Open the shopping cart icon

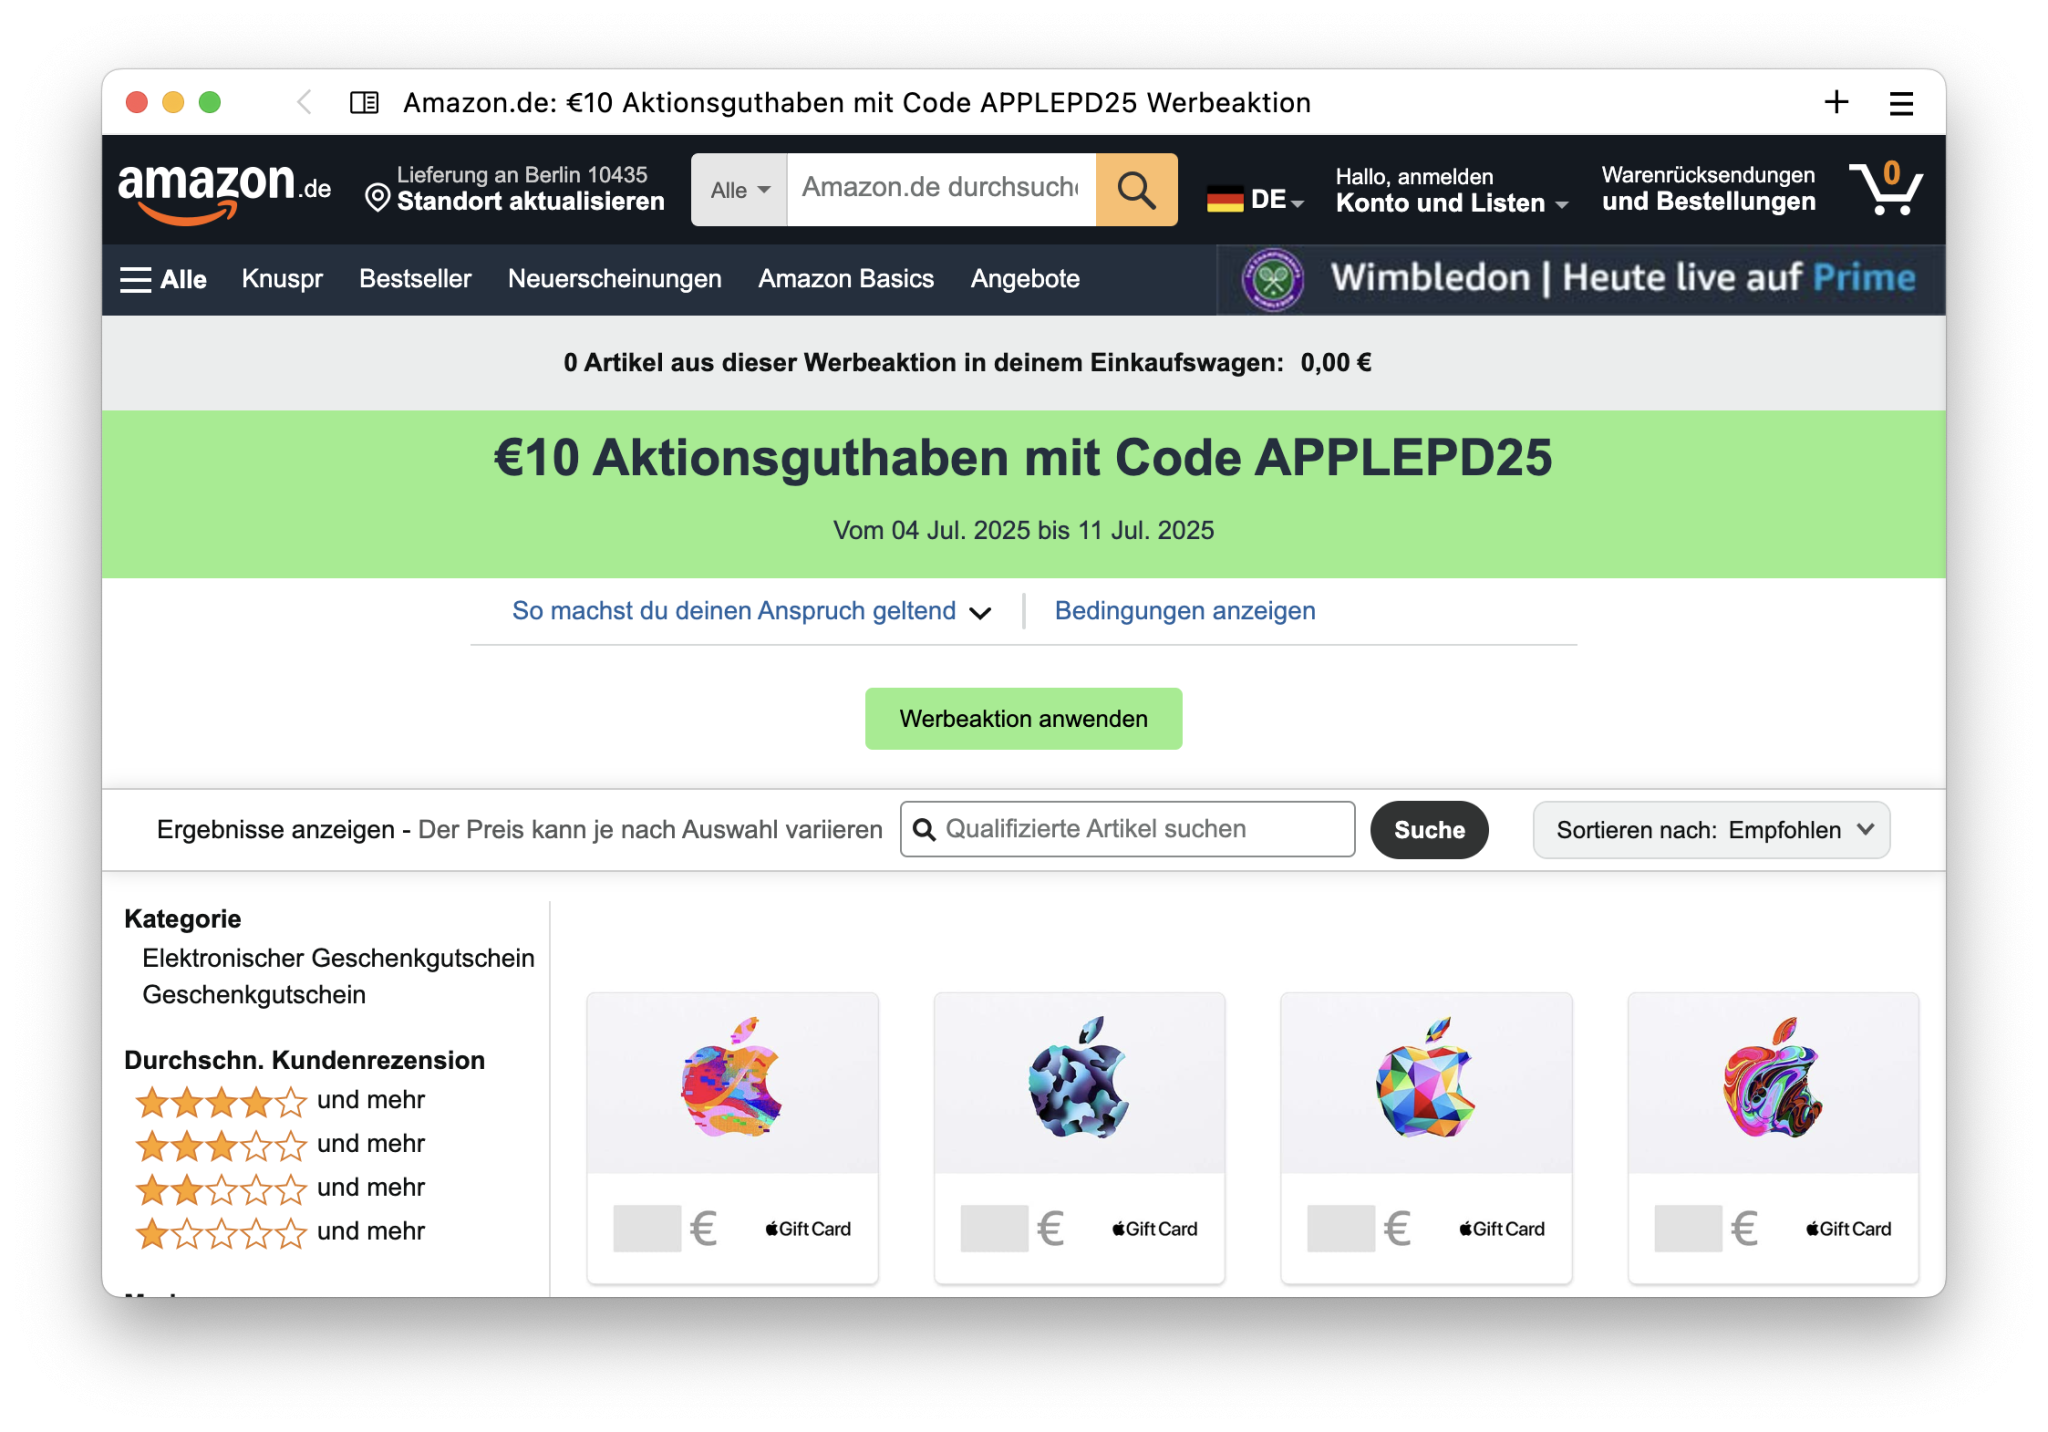(x=1885, y=188)
